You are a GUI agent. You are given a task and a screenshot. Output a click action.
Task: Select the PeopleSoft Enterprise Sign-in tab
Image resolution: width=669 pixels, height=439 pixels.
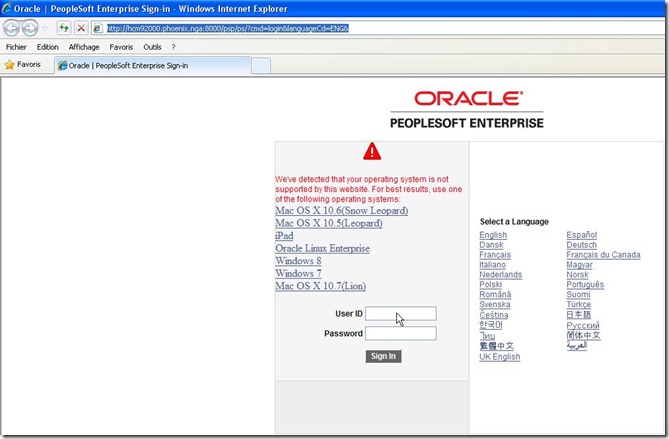point(153,65)
